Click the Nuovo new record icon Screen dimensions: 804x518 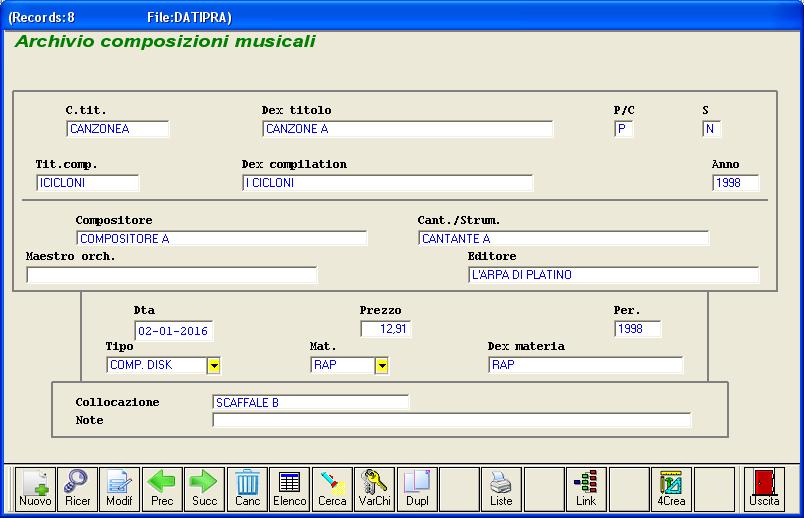[35, 488]
